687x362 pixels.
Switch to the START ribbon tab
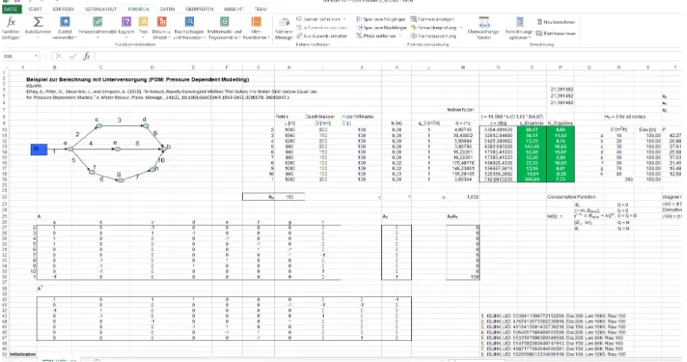coord(35,9)
